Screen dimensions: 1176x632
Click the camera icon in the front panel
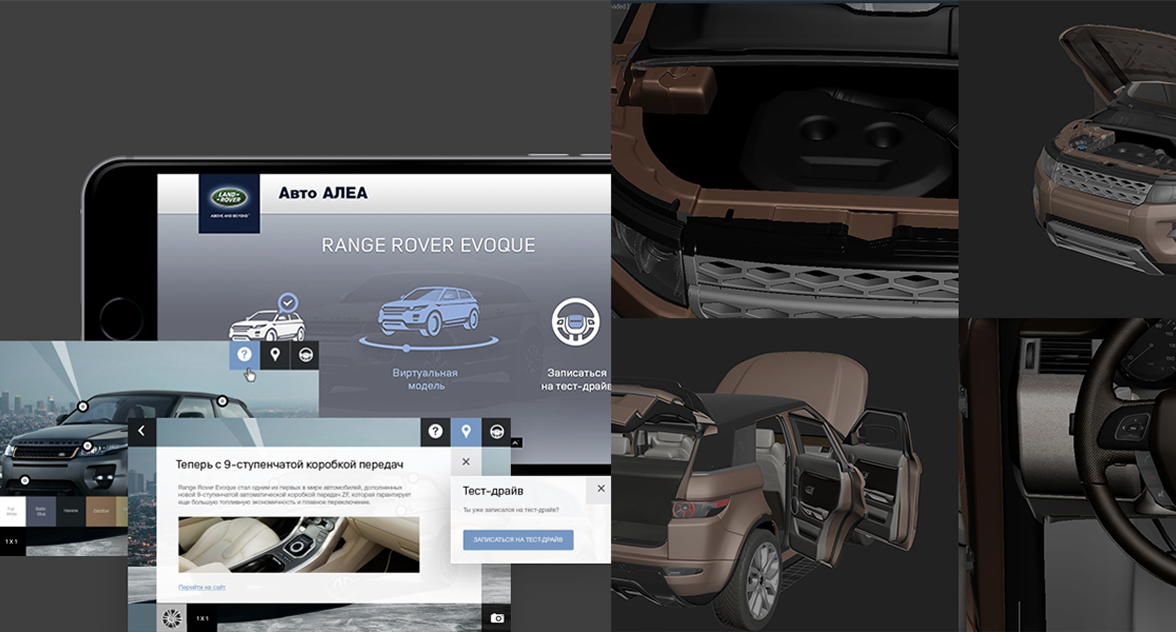pyautogui.click(x=496, y=618)
